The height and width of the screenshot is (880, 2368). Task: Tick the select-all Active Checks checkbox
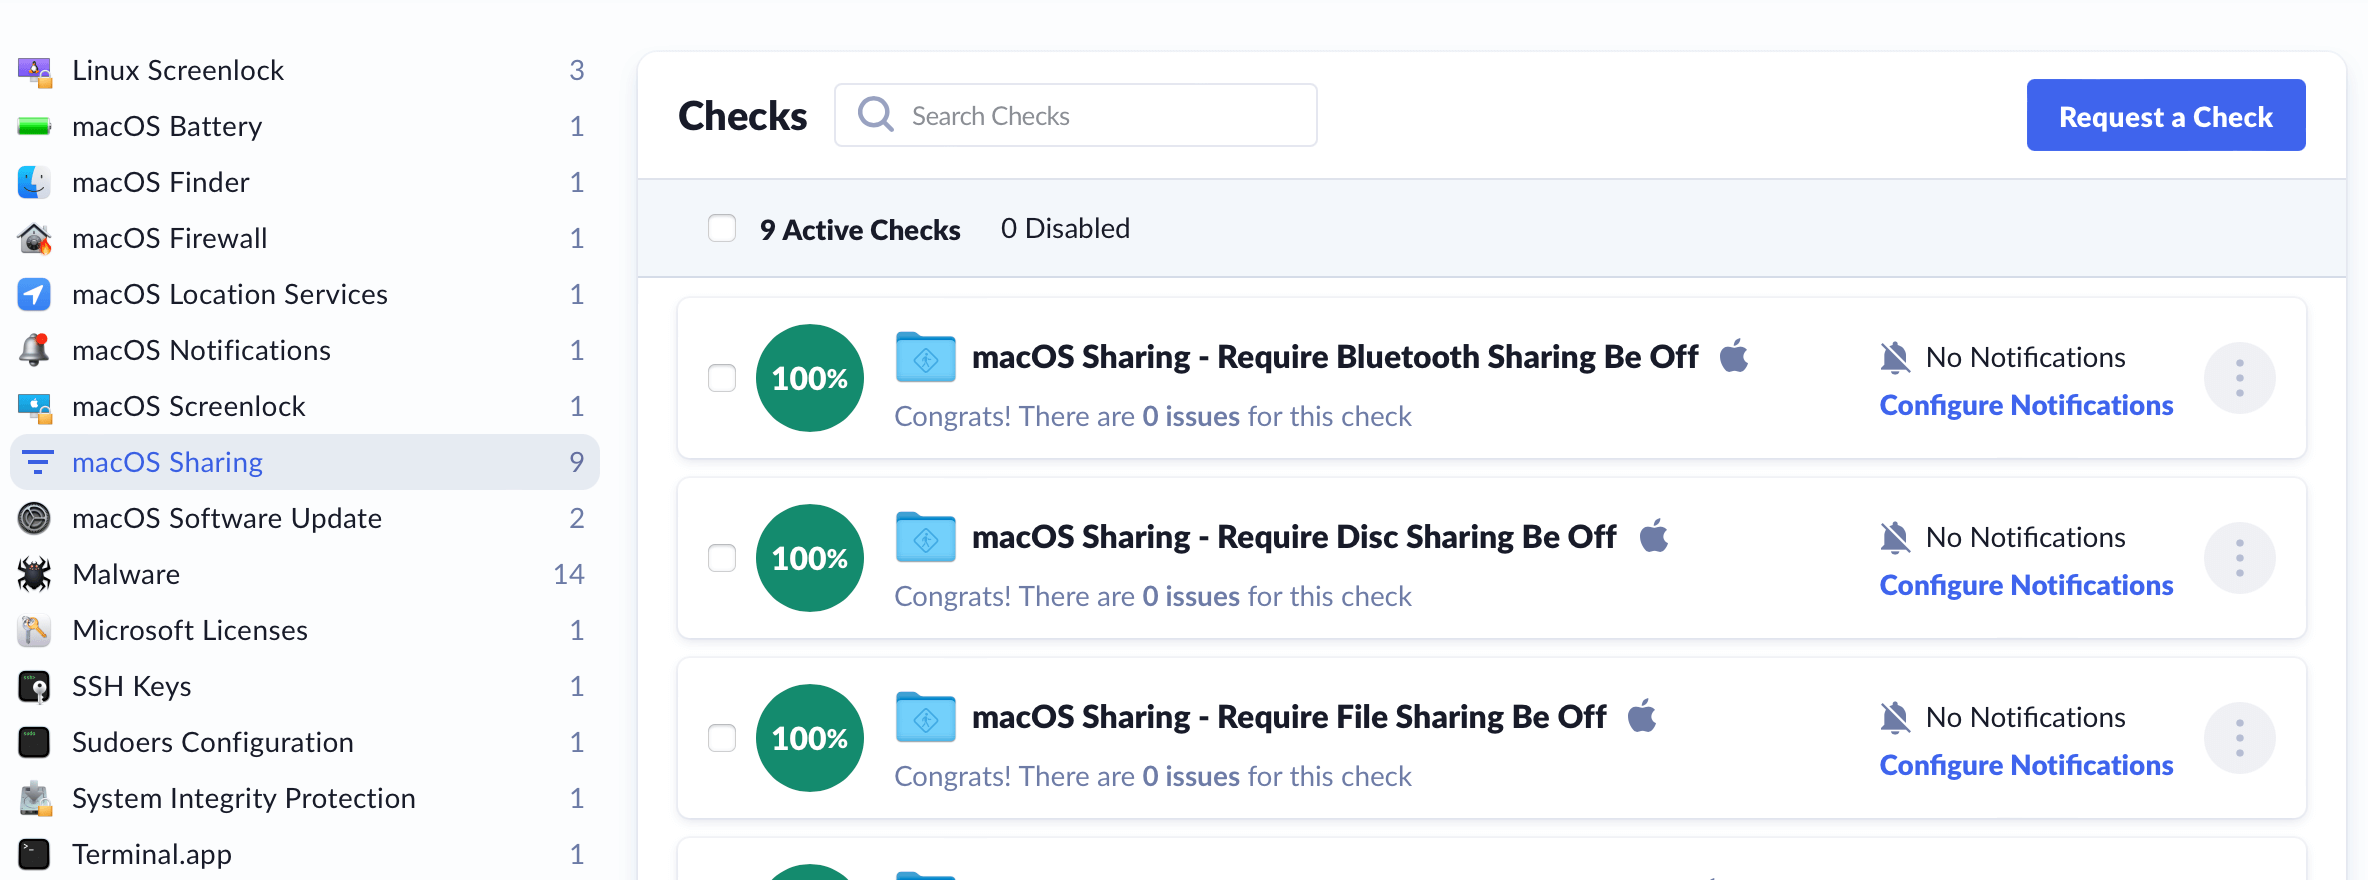[722, 228]
